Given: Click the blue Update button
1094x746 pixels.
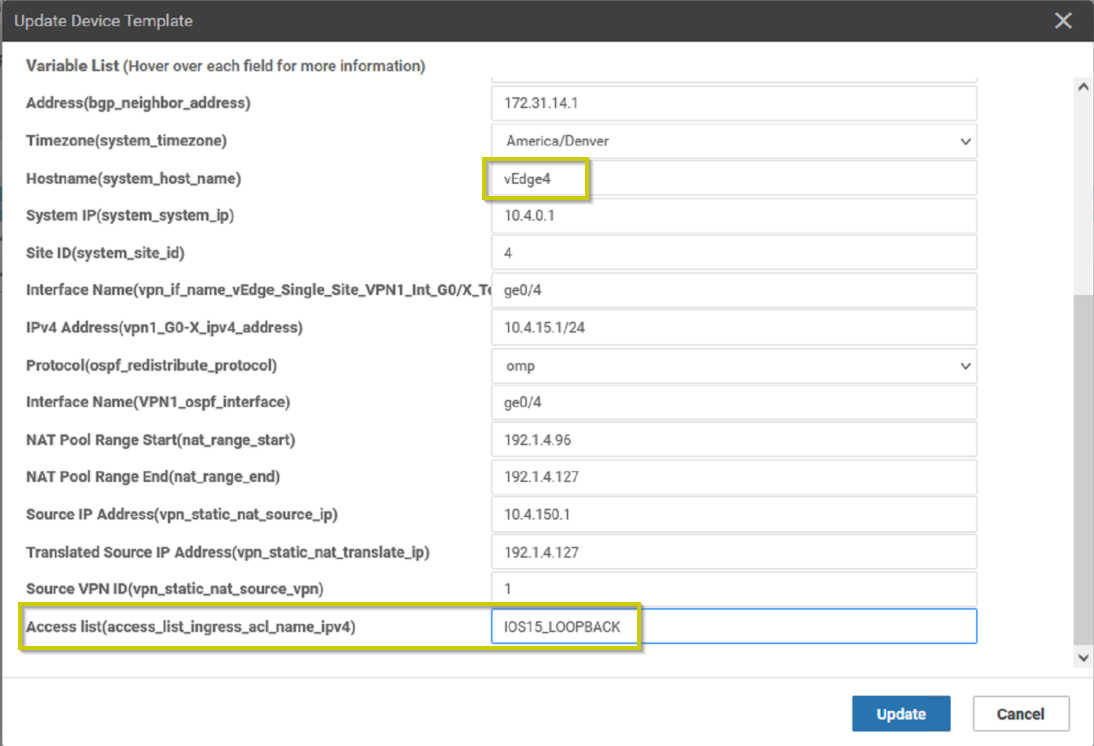Looking at the screenshot, I should click(x=901, y=713).
